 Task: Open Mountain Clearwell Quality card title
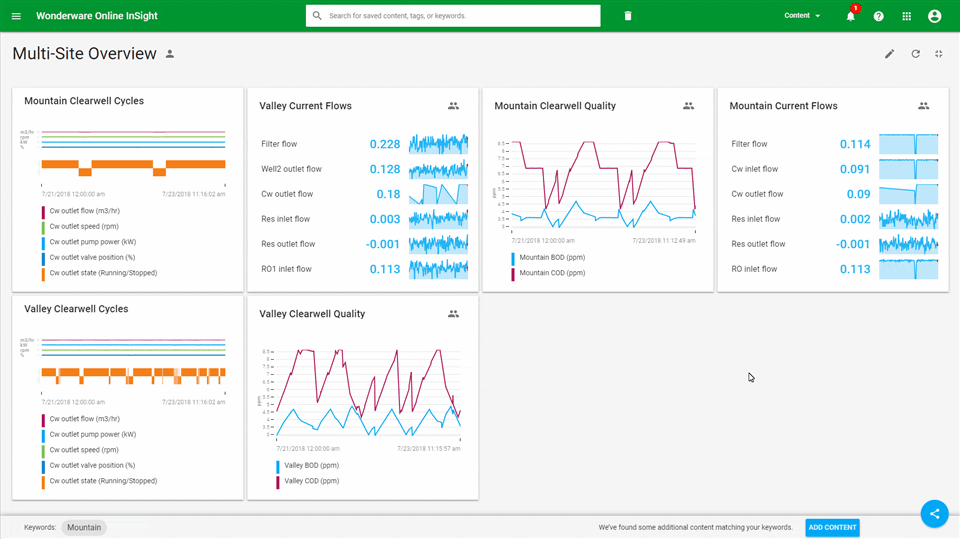[555, 106]
